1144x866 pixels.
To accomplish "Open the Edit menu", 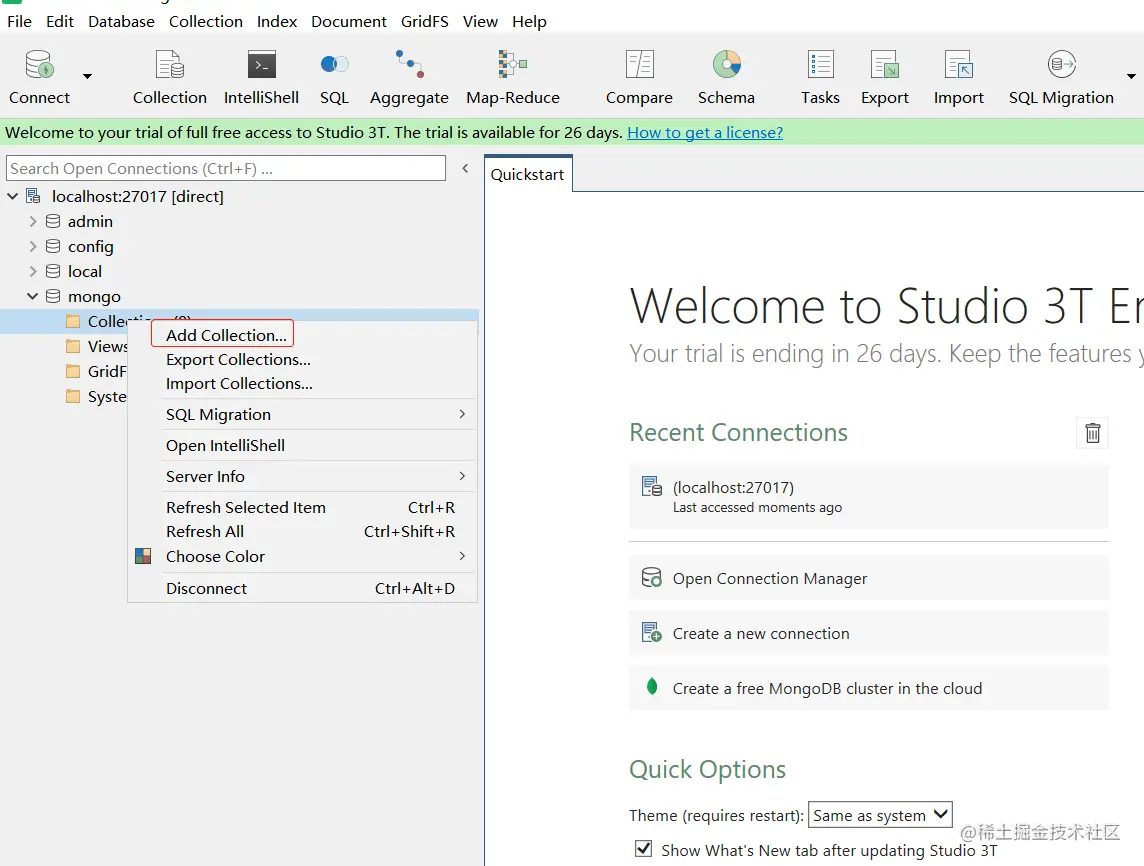I will point(60,22).
